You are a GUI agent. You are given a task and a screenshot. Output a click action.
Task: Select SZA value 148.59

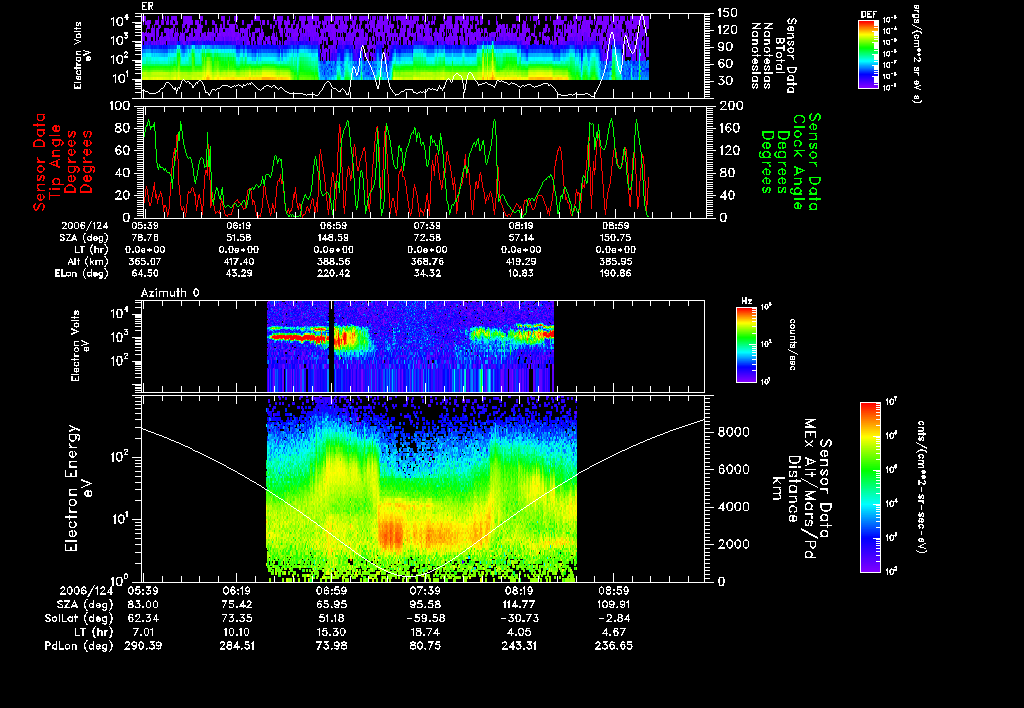(x=333, y=238)
